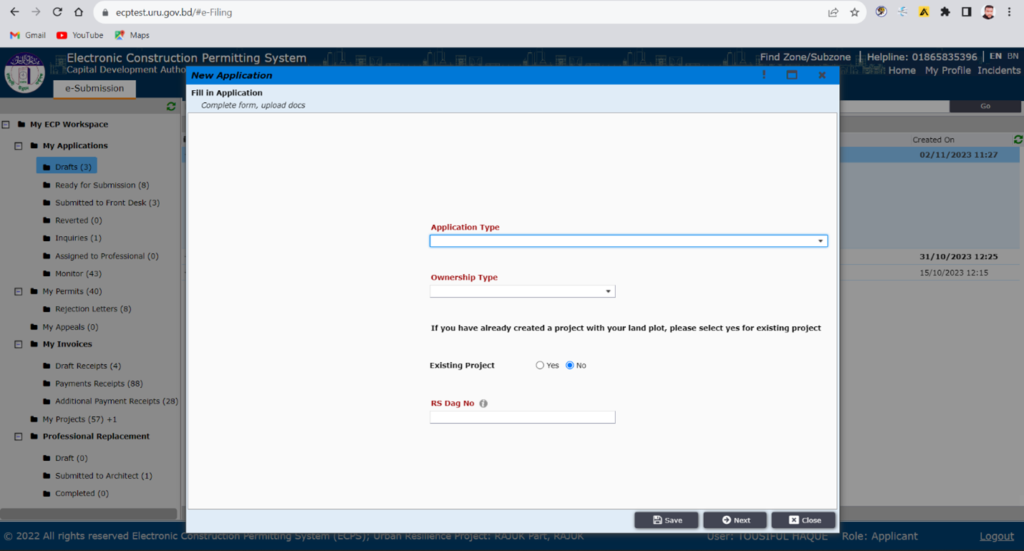Open My Profile in top navigation
Viewport: 1024px width, 551px height.
[x=947, y=71]
